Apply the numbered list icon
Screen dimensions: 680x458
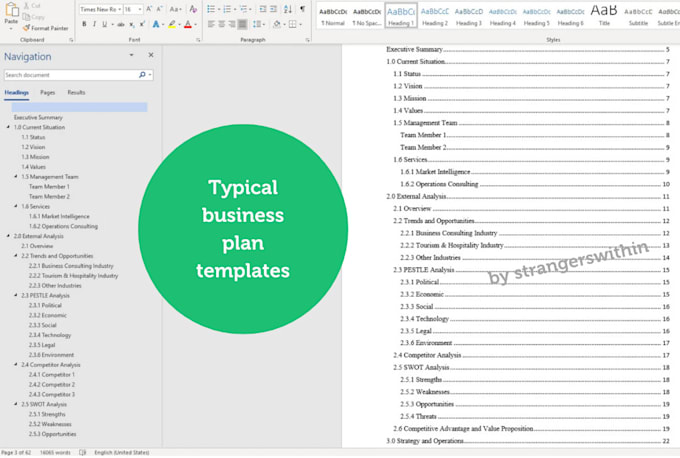click(227, 9)
